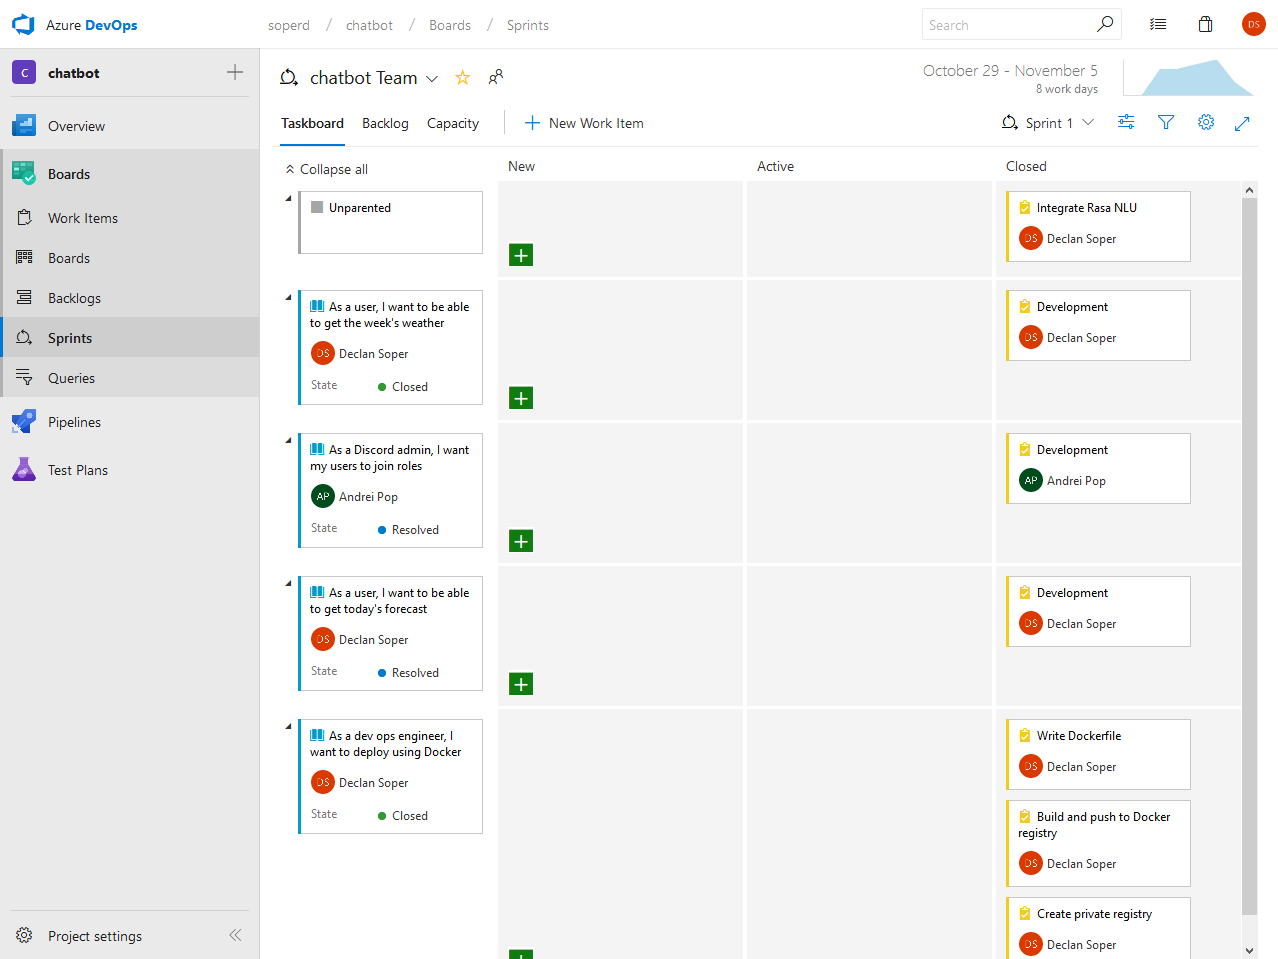The width and height of the screenshot is (1278, 959).
Task: Switch to the Backlog tab
Action: (x=385, y=123)
